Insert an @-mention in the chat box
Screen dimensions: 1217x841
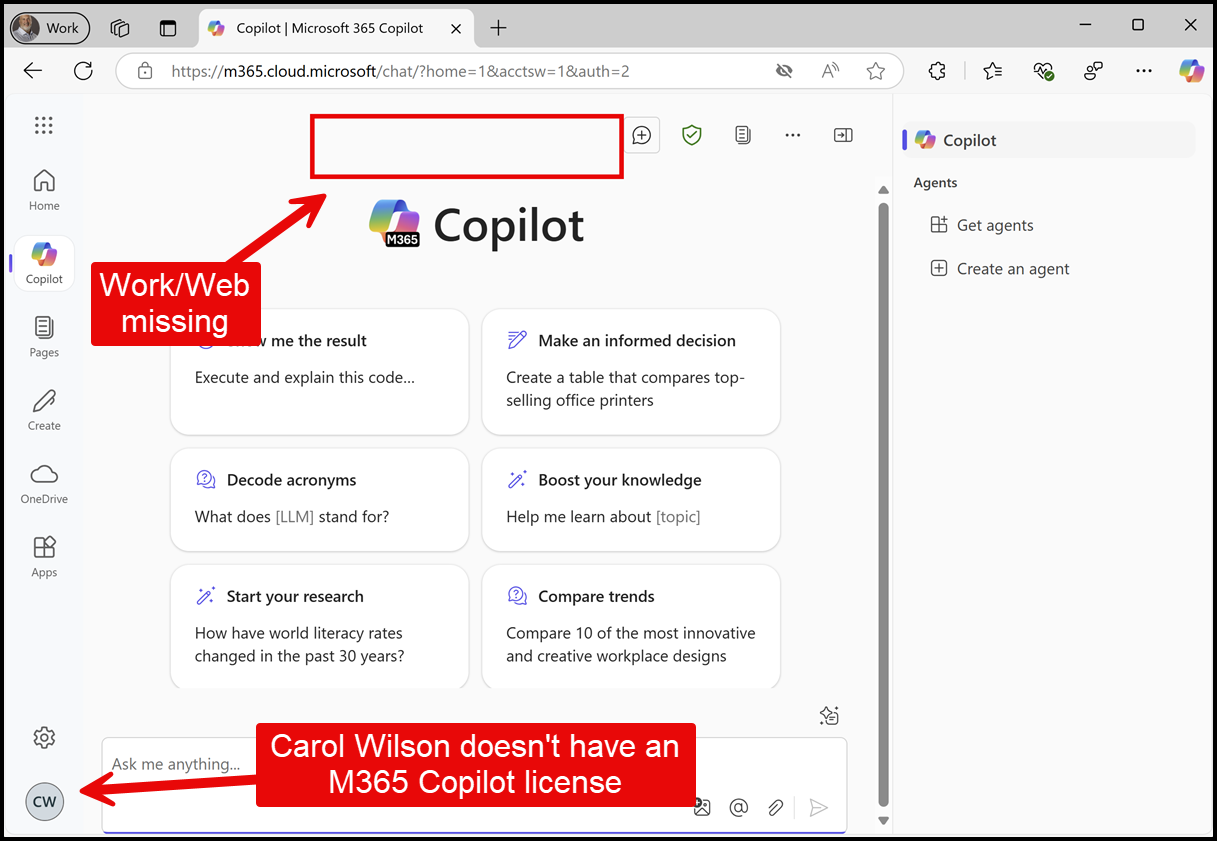point(739,807)
